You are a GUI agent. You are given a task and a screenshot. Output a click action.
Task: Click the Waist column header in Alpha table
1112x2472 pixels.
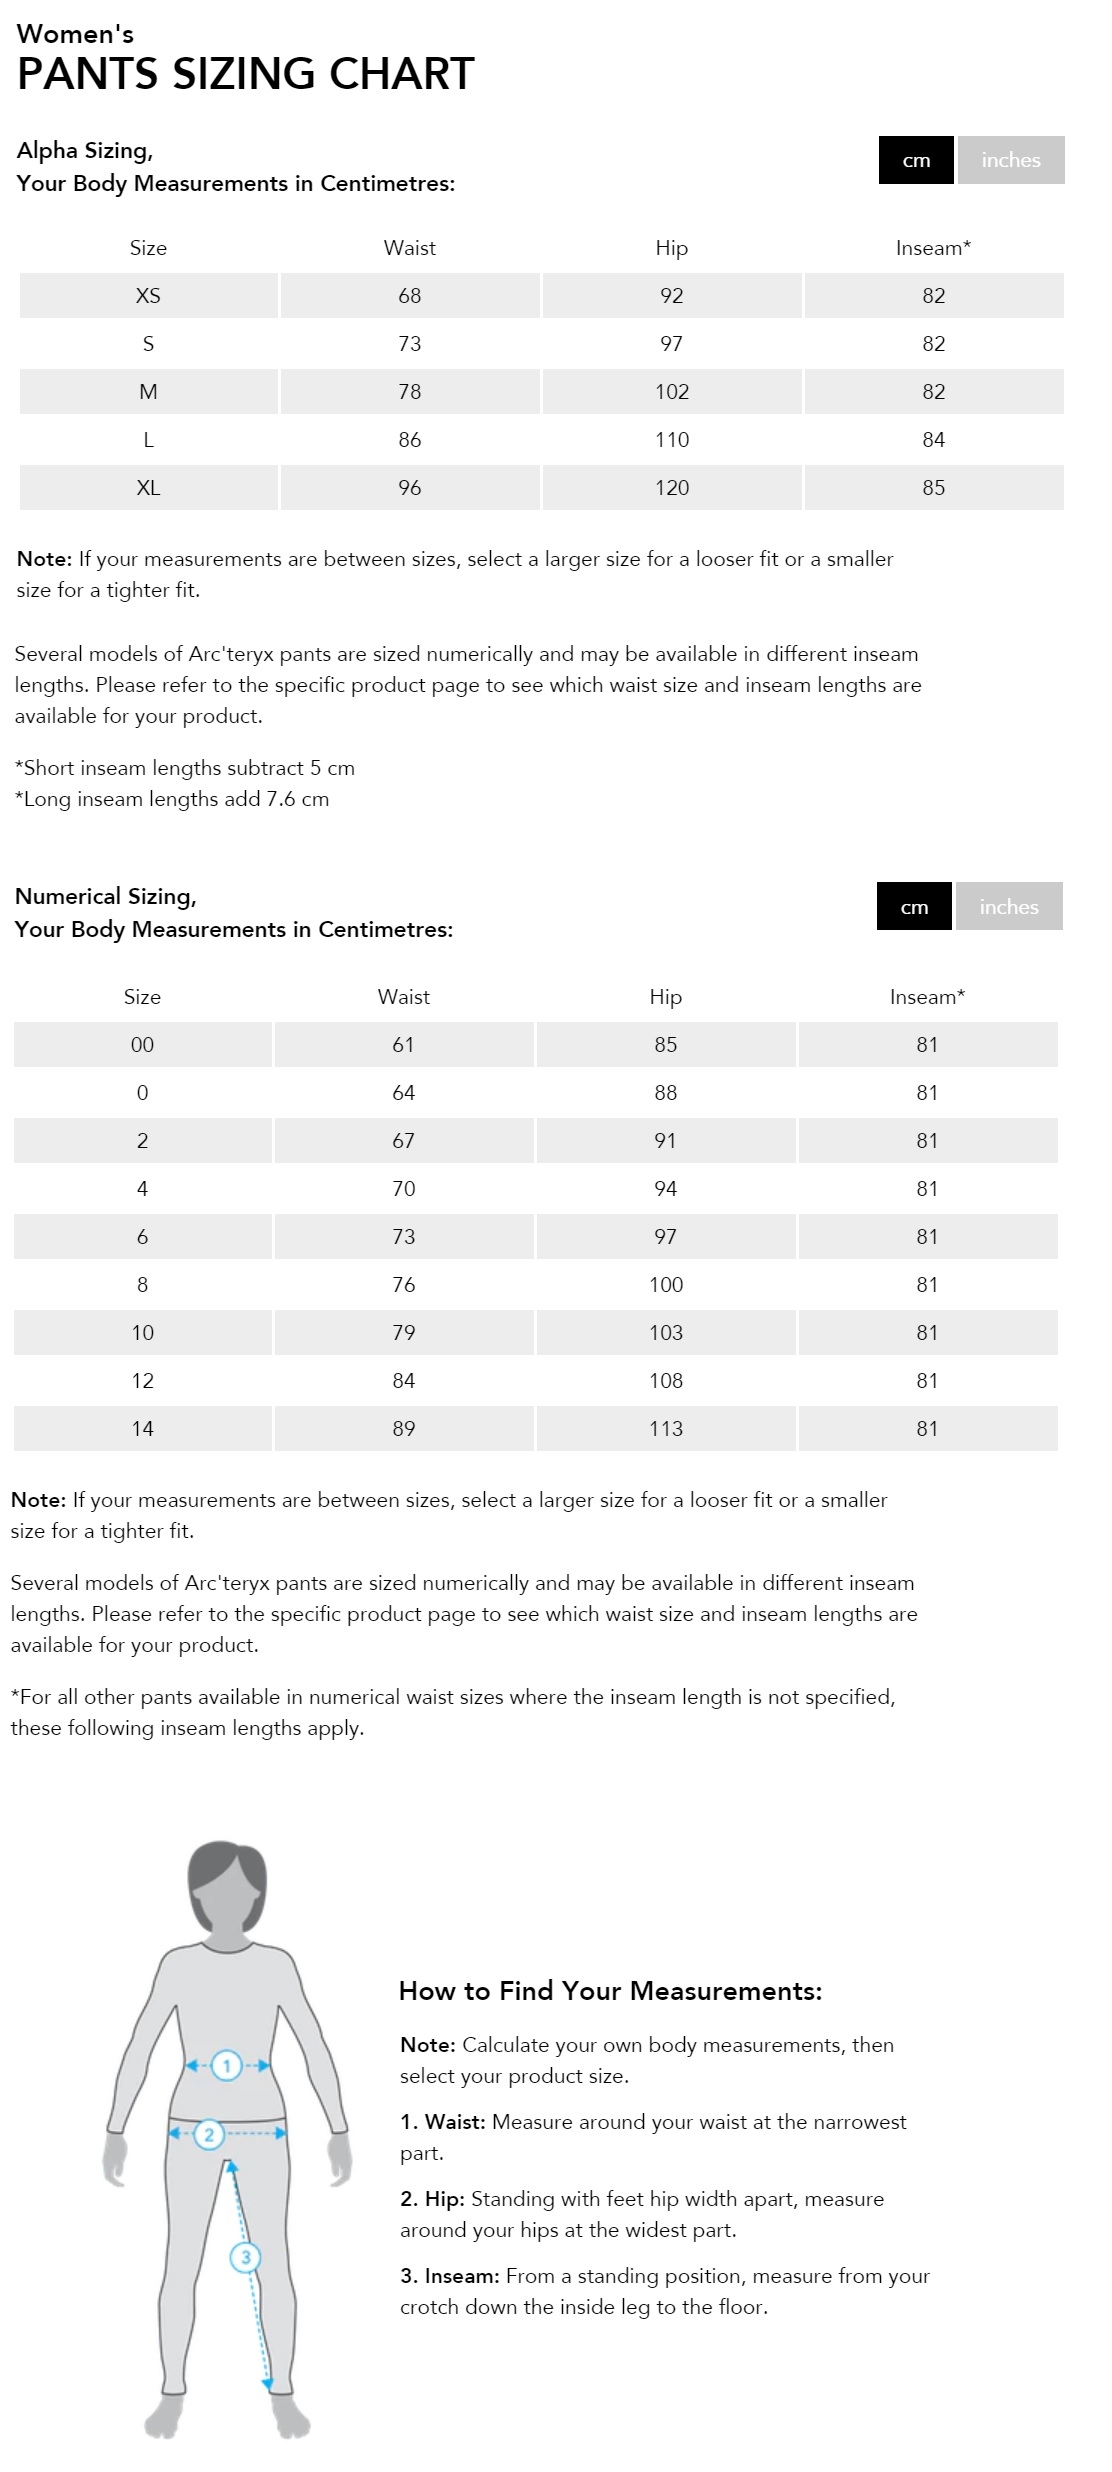(x=410, y=248)
